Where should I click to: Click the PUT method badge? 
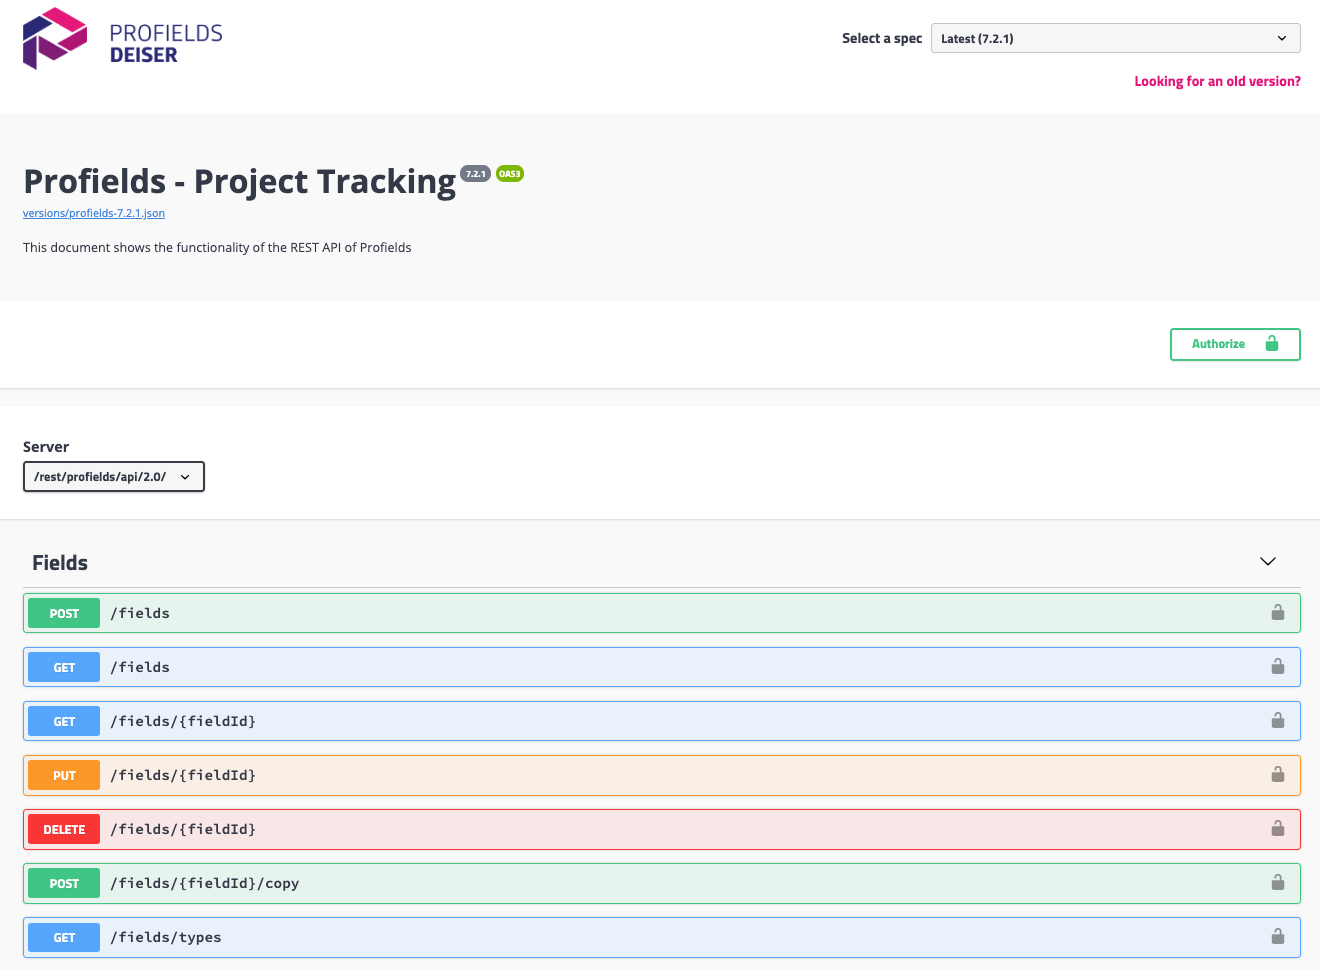[64, 775]
